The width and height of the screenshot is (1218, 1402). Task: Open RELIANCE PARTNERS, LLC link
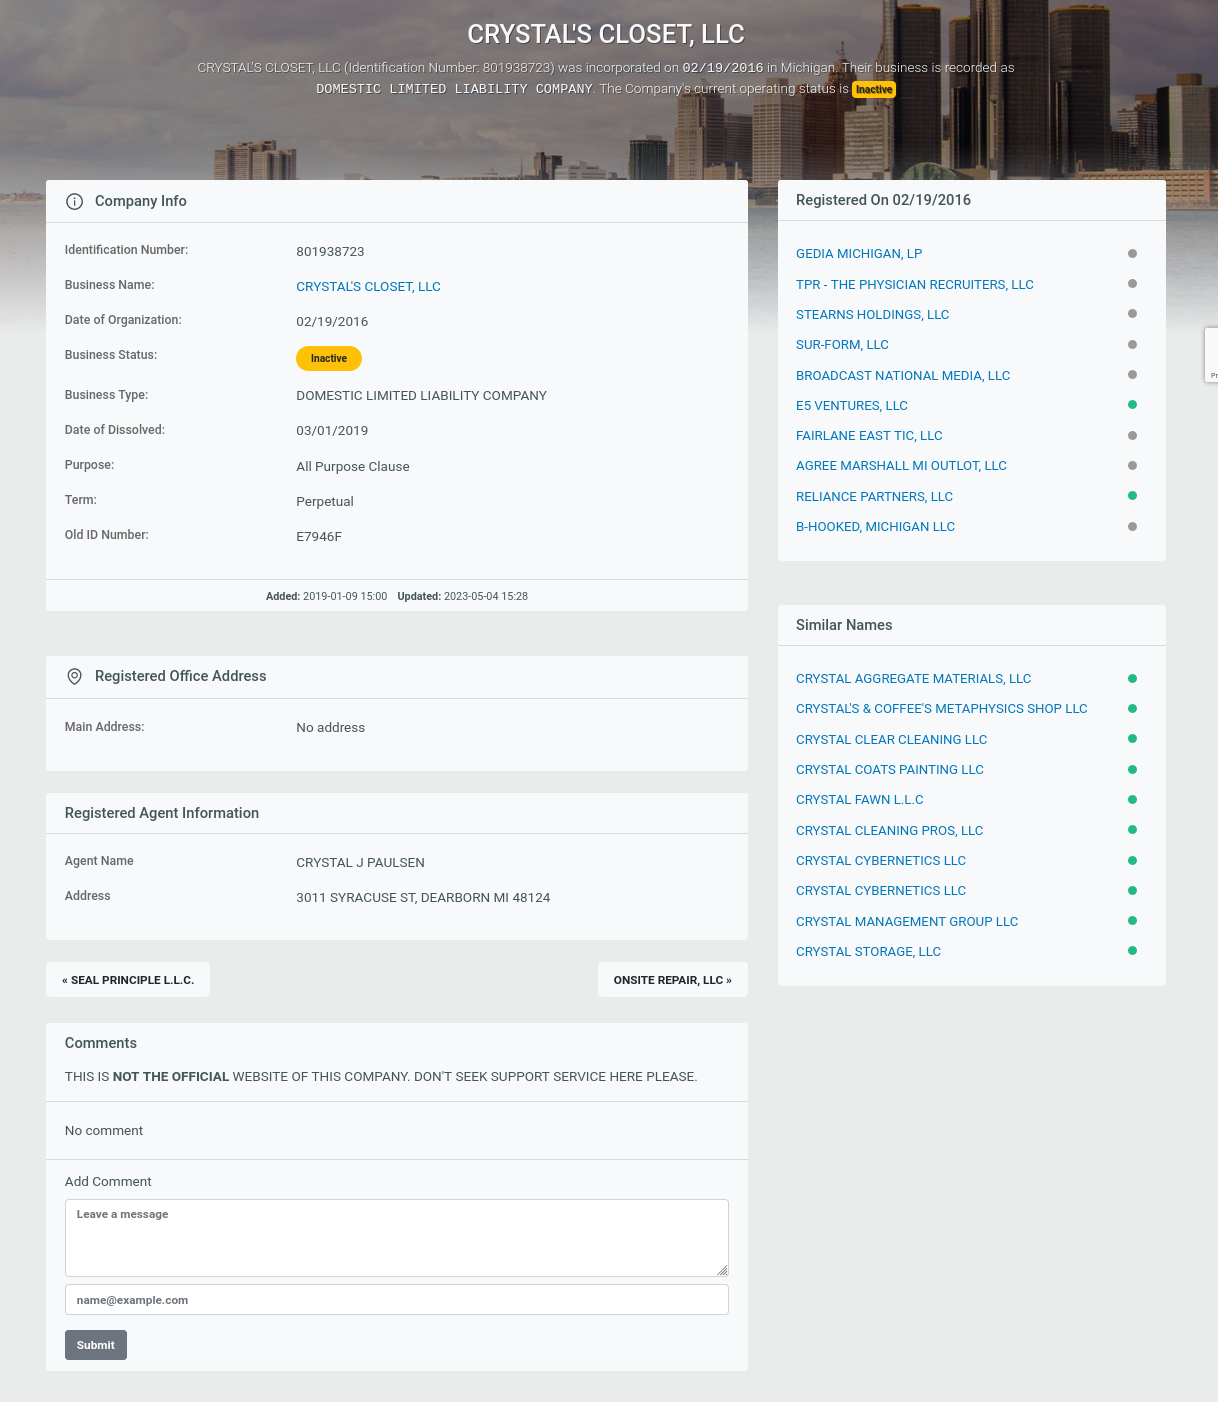874,496
